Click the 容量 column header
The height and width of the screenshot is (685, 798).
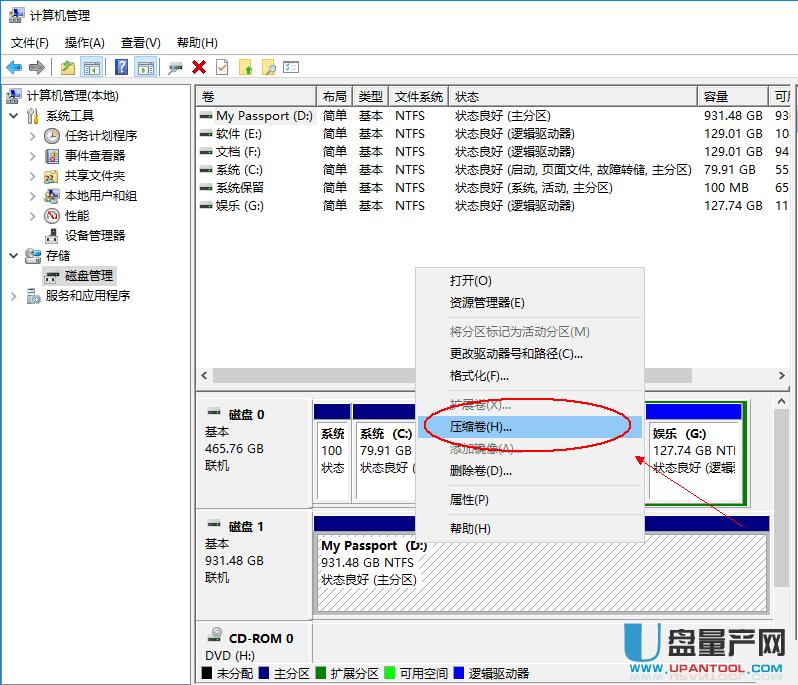click(x=715, y=96)
